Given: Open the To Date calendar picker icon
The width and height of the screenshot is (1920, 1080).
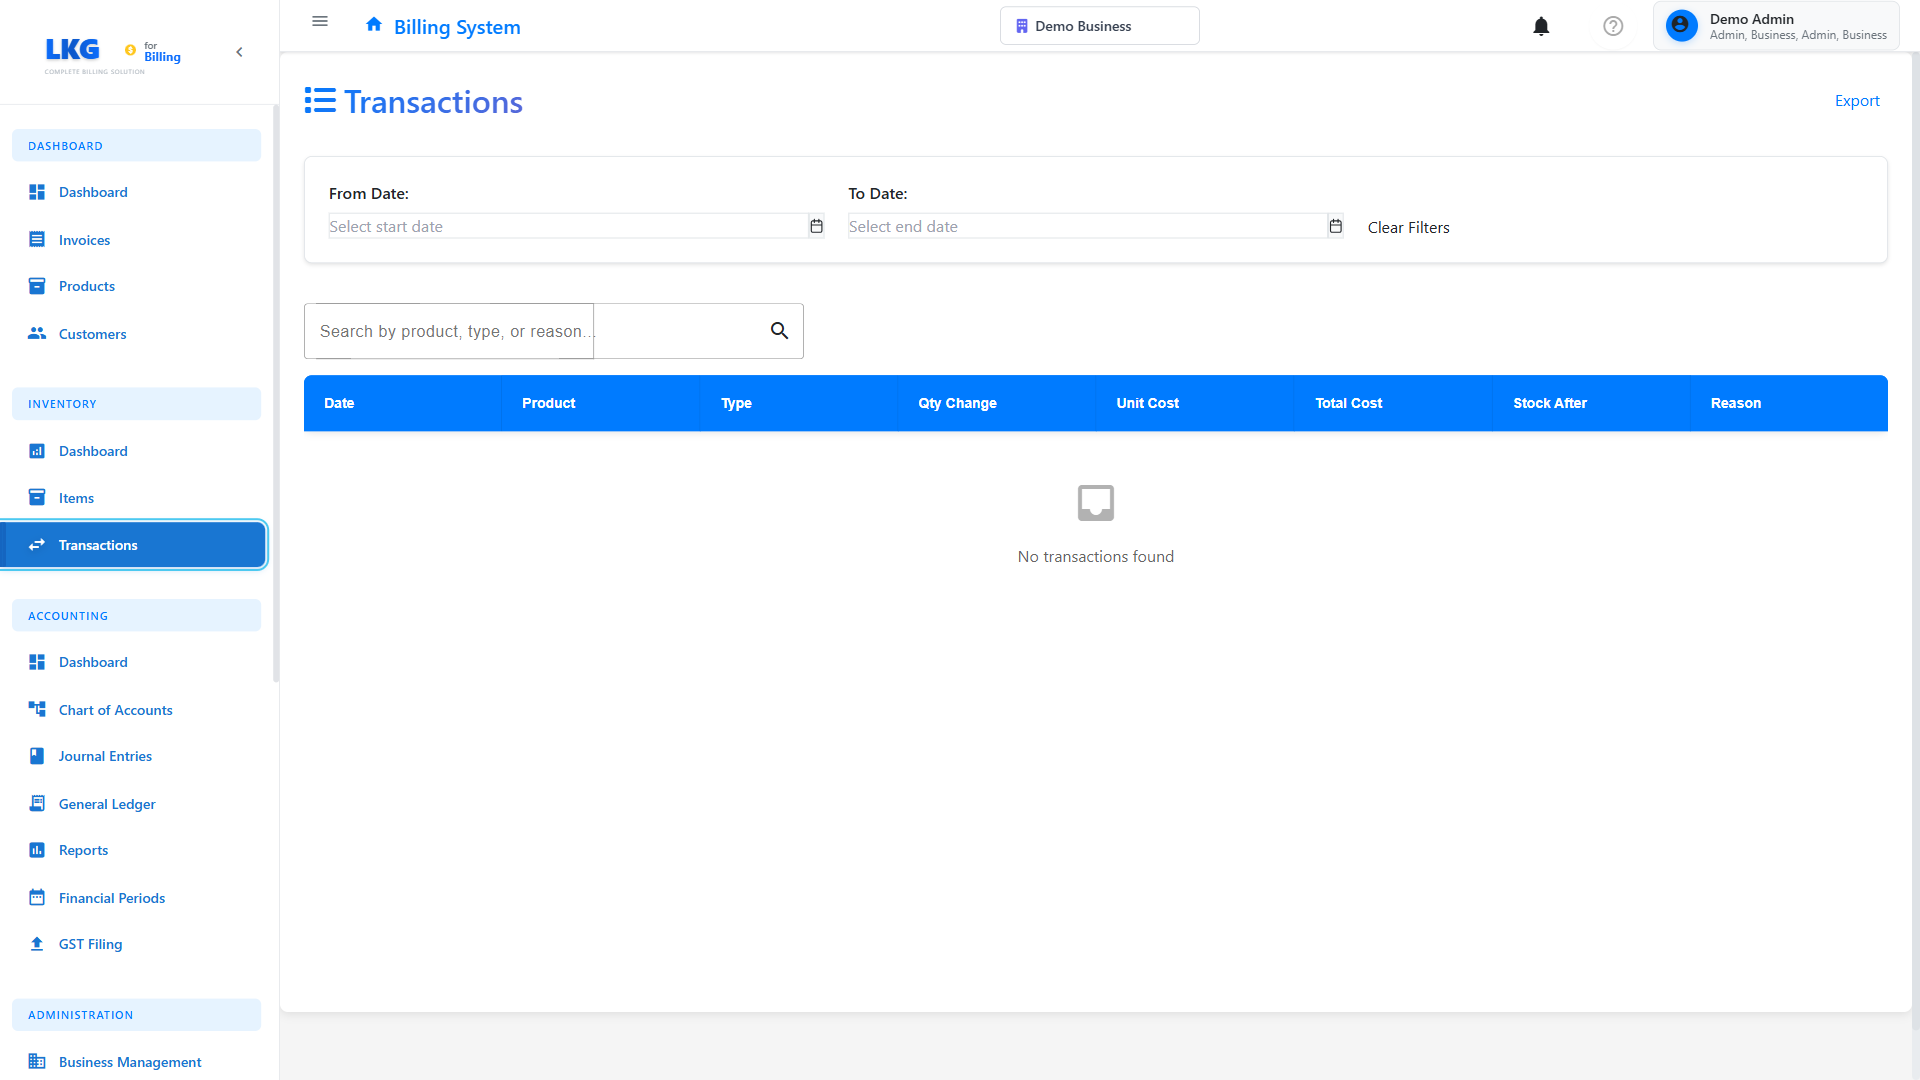Looking at the screenshot, I should [1335, 226].
